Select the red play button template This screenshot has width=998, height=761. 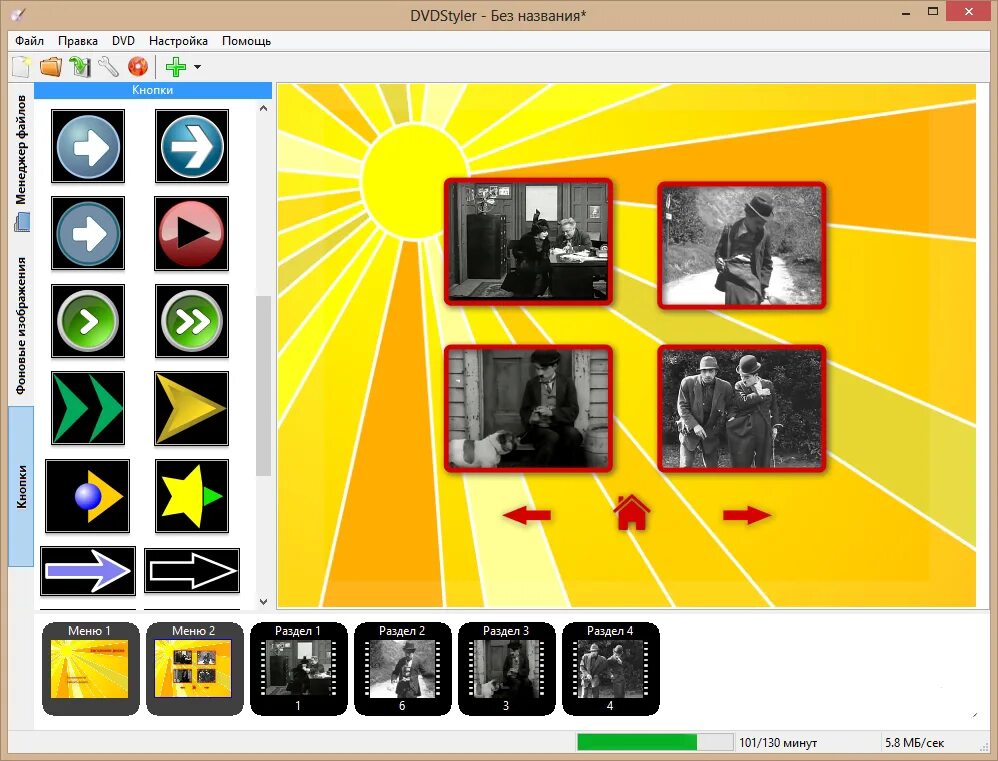coord(192,234)
